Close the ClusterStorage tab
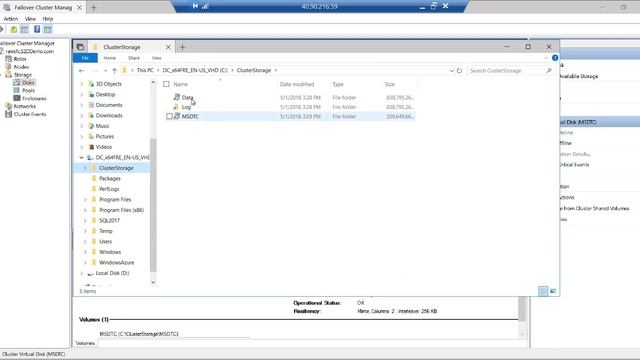The image size is (640, 360). click(168, 47)
